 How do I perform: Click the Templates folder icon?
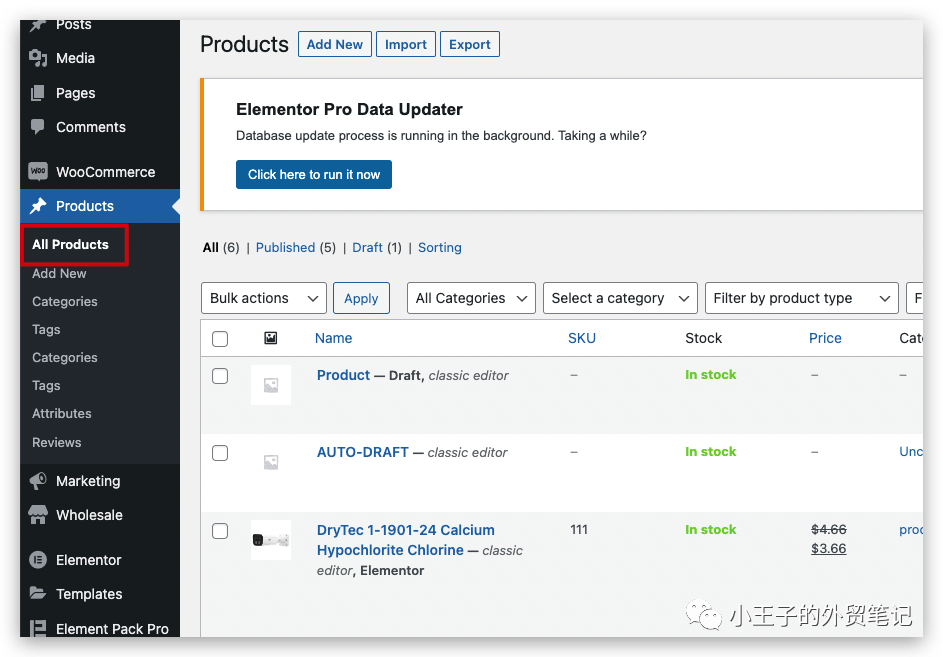click(38, 593)
